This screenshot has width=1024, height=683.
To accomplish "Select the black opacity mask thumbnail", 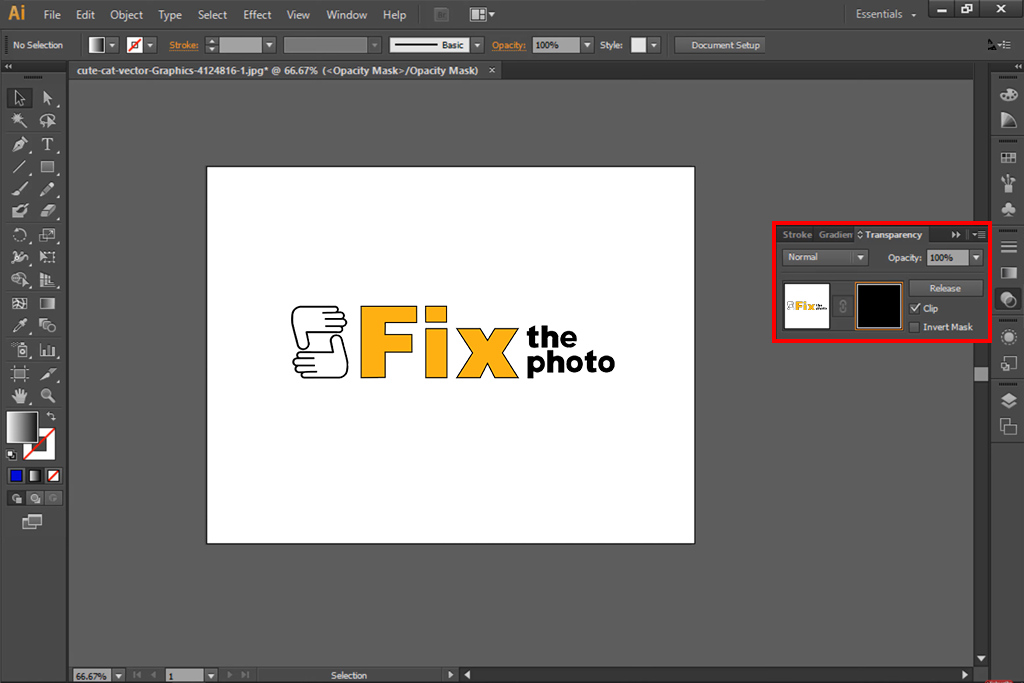I will point(879,306).
